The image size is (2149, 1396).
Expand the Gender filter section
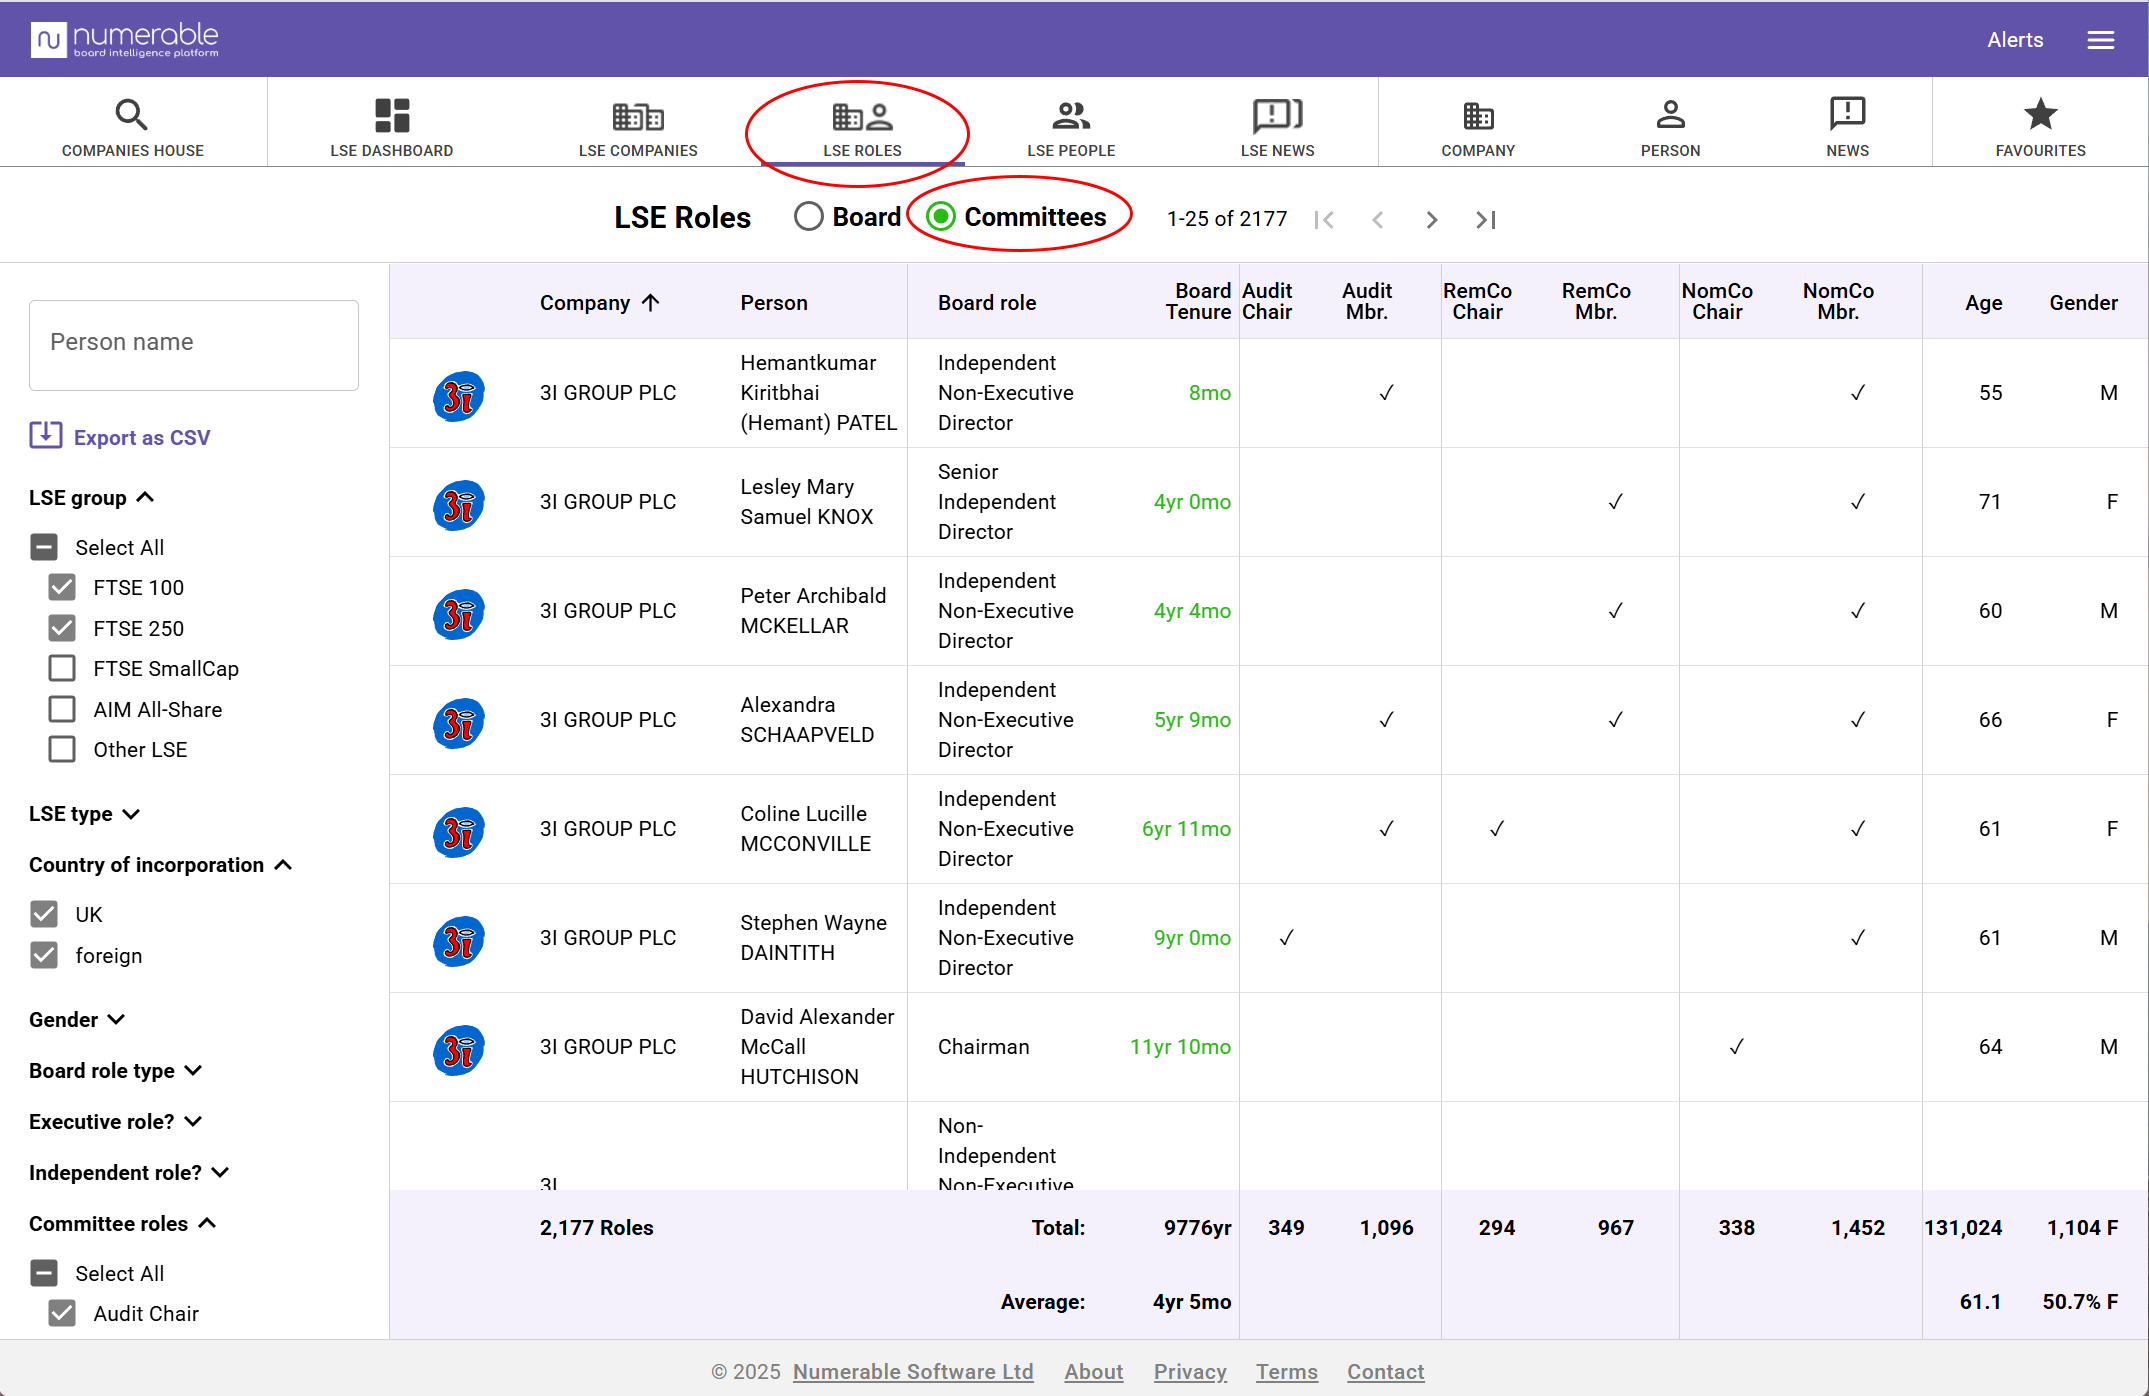click(x=77, y=1019)
